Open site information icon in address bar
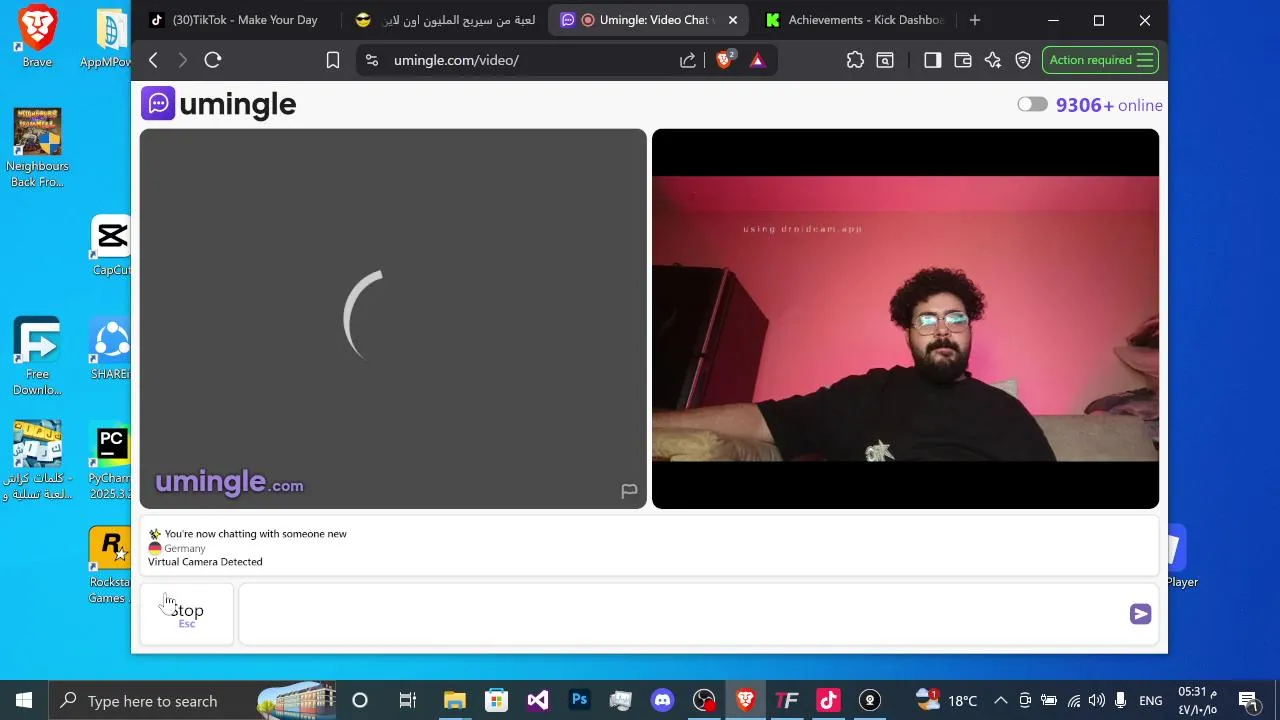 [x=372, y=60]
